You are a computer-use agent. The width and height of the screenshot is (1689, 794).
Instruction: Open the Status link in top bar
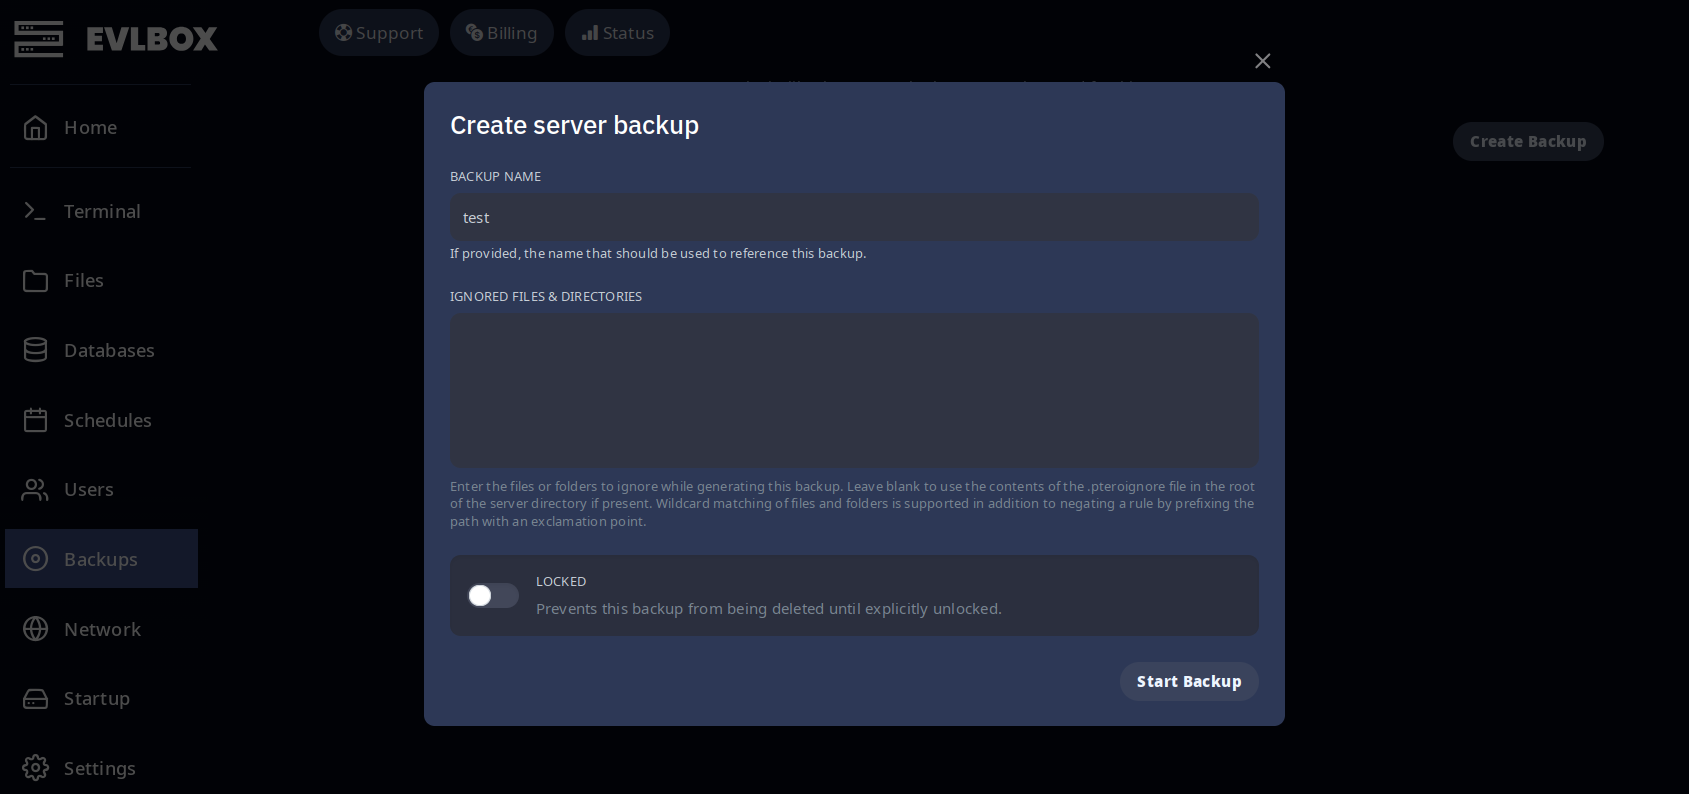pos(618,33)
